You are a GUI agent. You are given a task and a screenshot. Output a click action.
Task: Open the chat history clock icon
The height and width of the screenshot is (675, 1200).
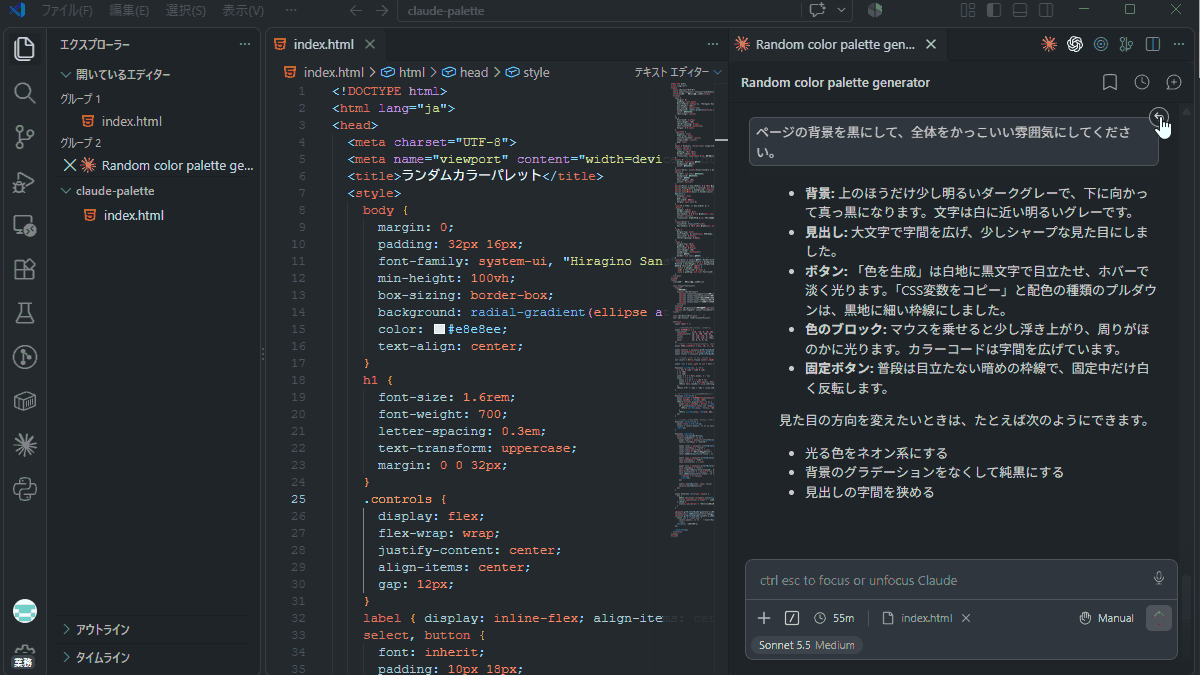[1142, 82]
